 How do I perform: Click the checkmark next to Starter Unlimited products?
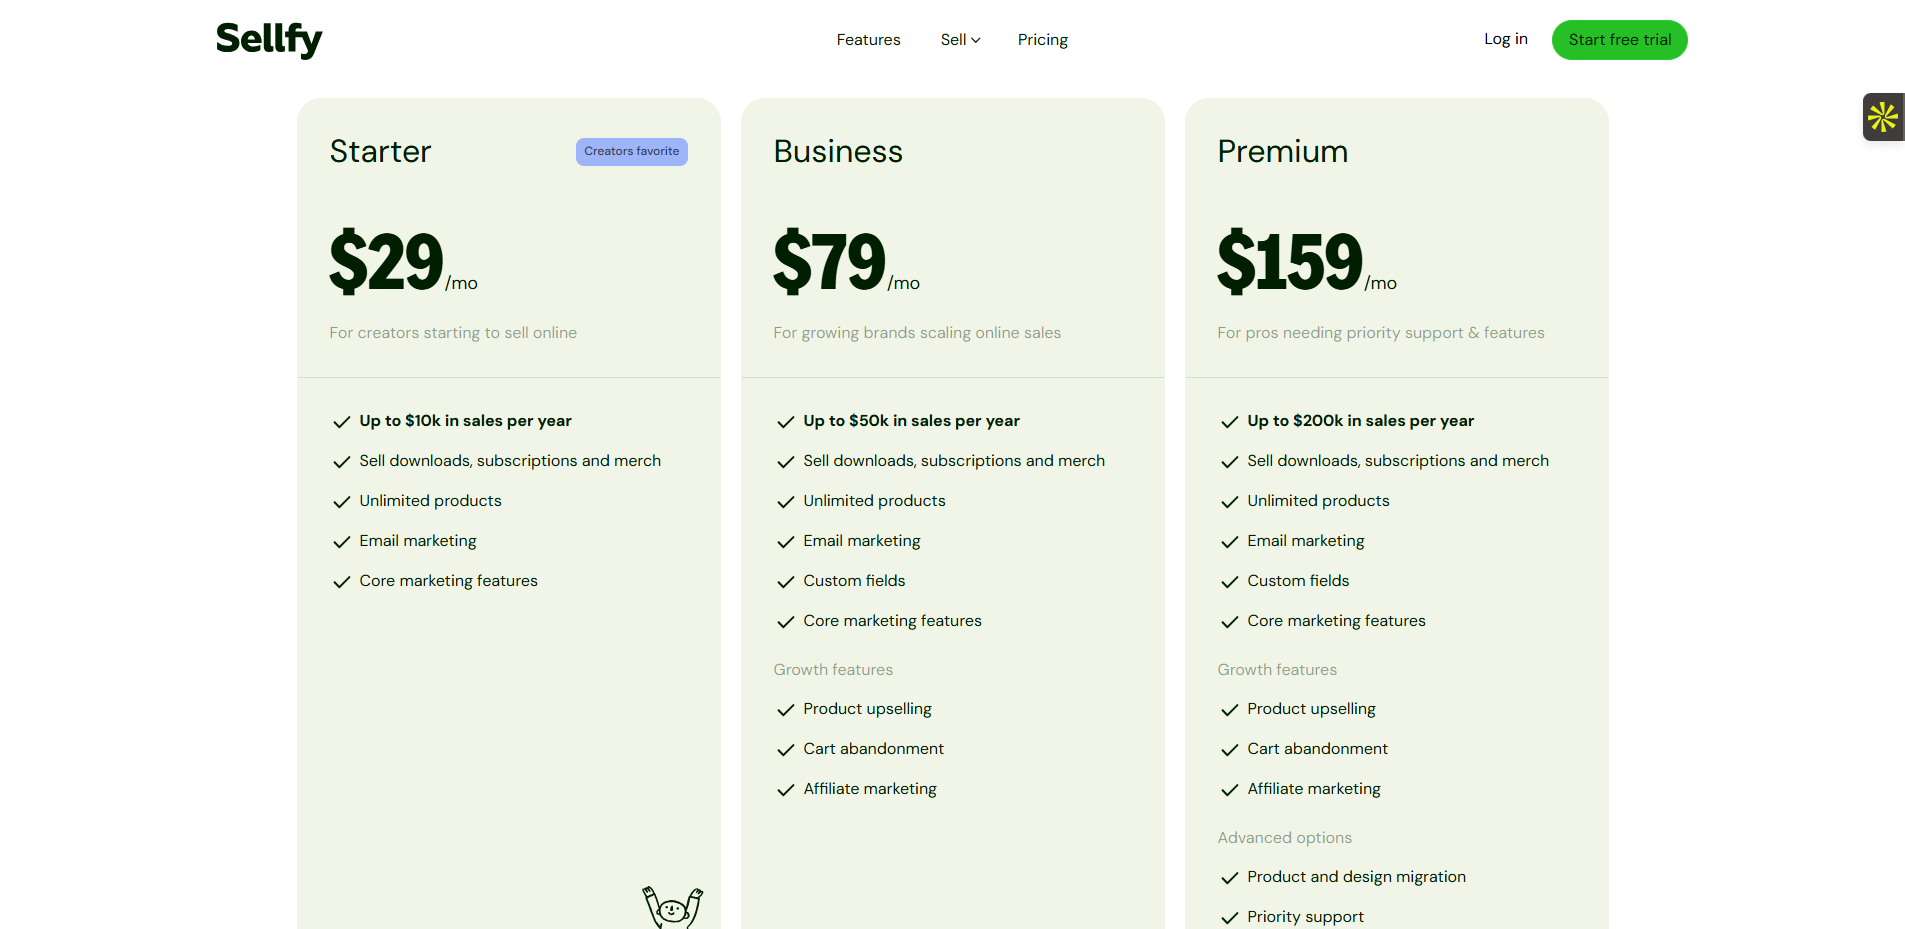click(x=341, y=502)
